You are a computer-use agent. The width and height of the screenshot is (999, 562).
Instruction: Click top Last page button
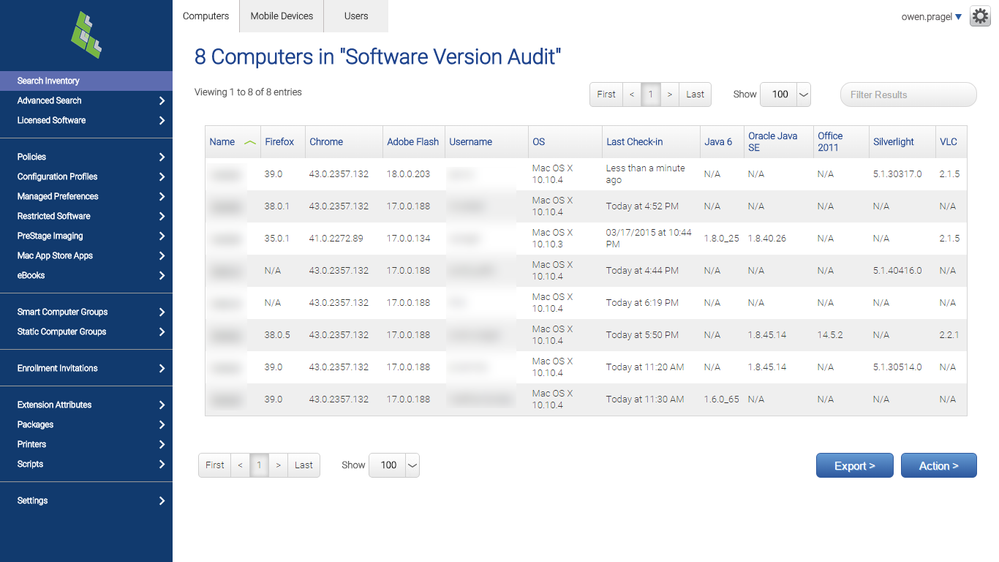695,94
